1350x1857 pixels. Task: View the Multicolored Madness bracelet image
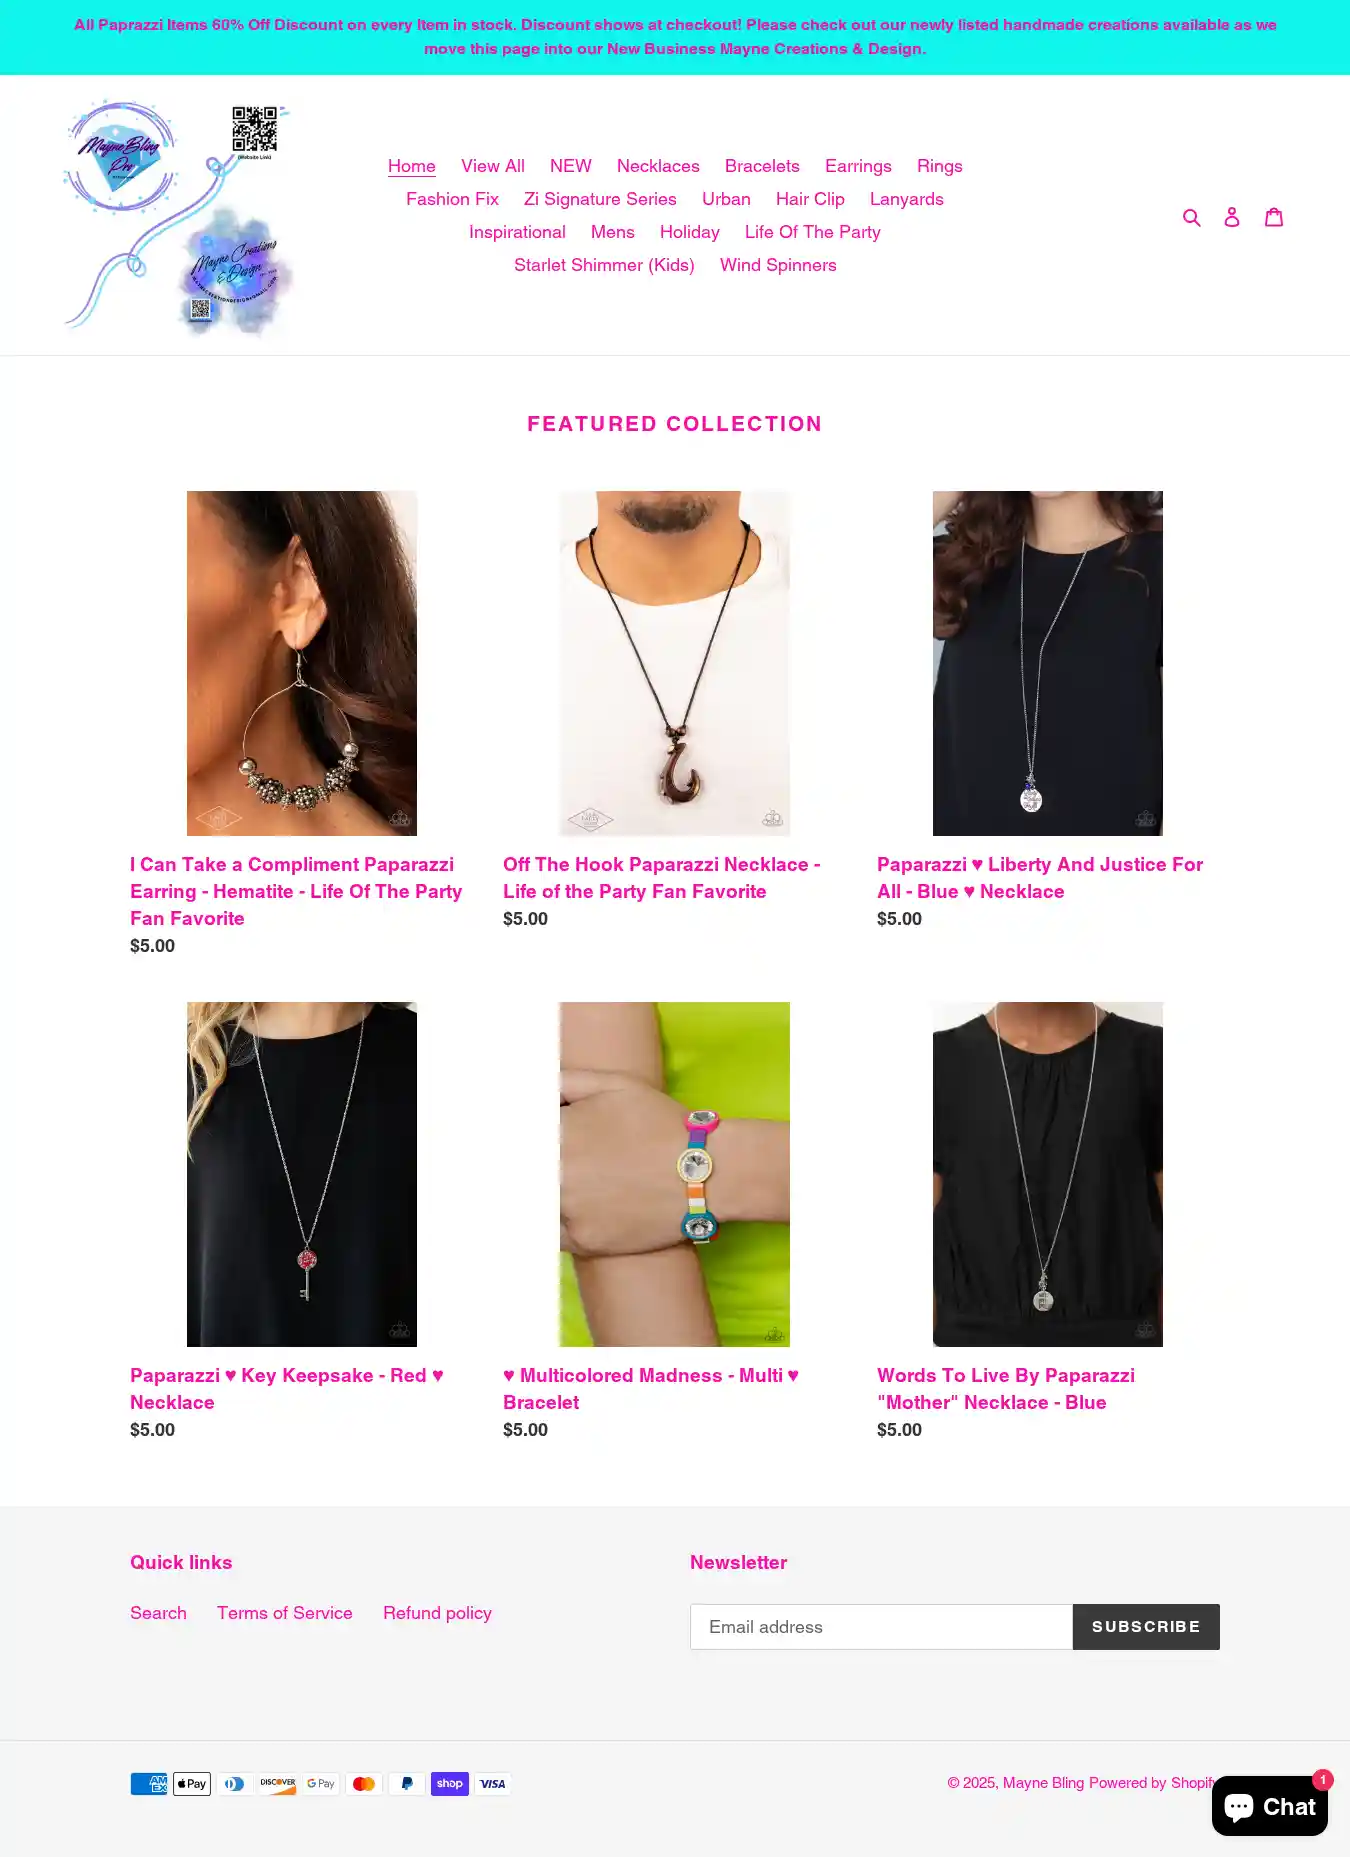tap(675, 1174)
